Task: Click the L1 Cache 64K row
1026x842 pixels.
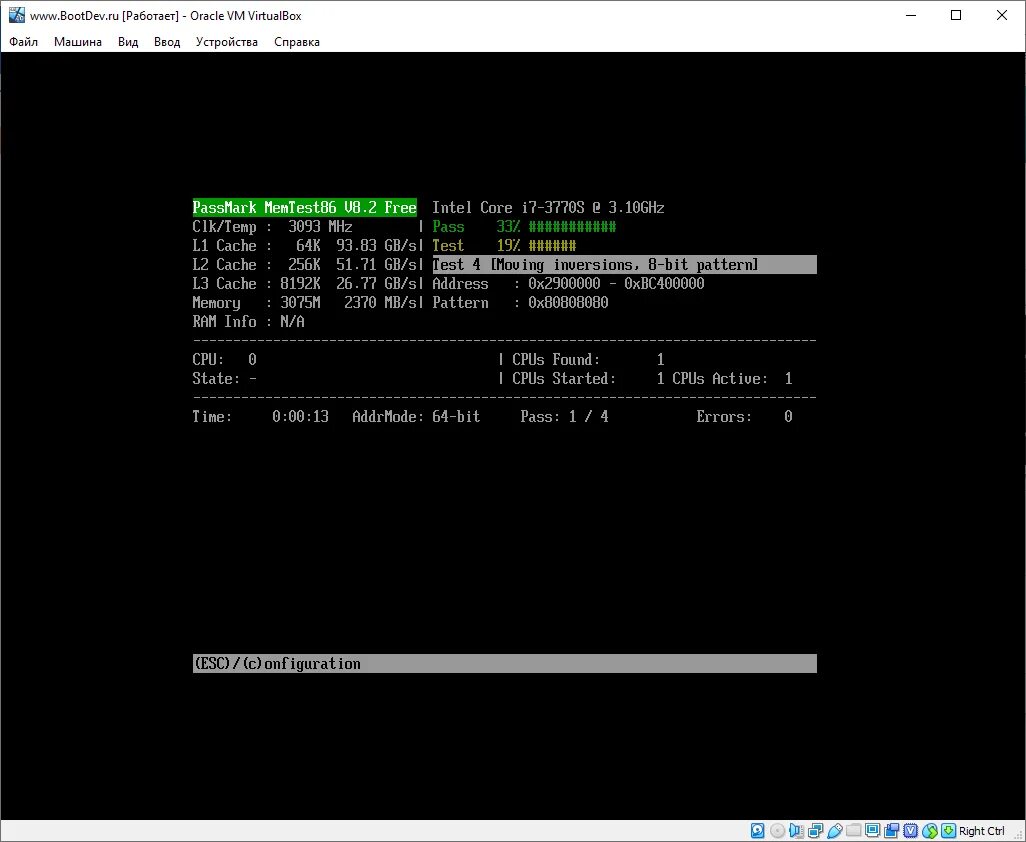Action: coord(304,246)
